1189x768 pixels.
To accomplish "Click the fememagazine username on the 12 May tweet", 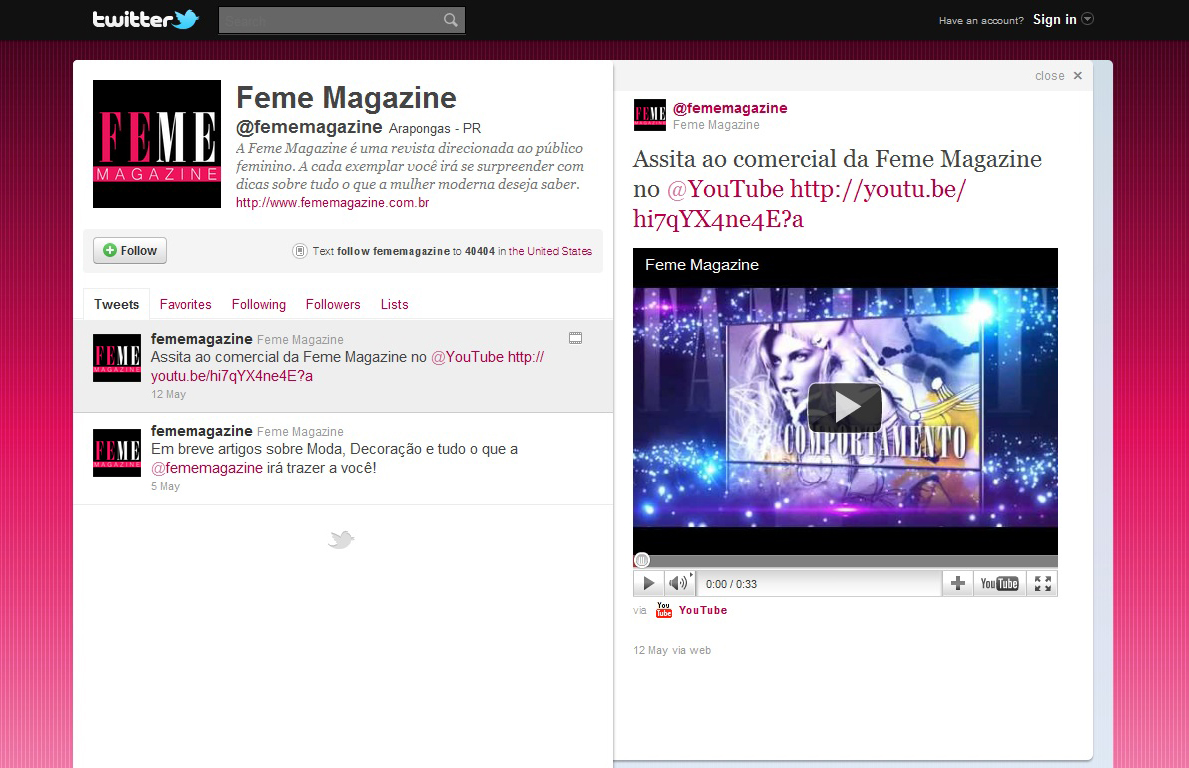I will (x=202, y=339).
